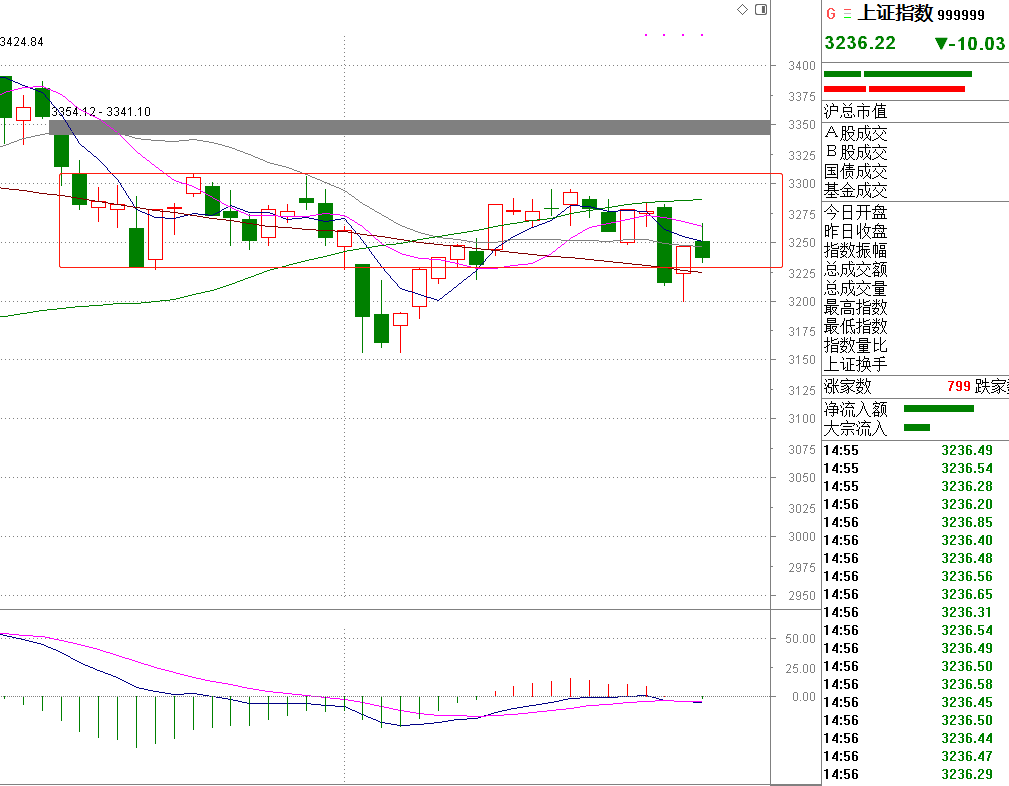Click the 0.00 MACD axis label

(804, 697)
